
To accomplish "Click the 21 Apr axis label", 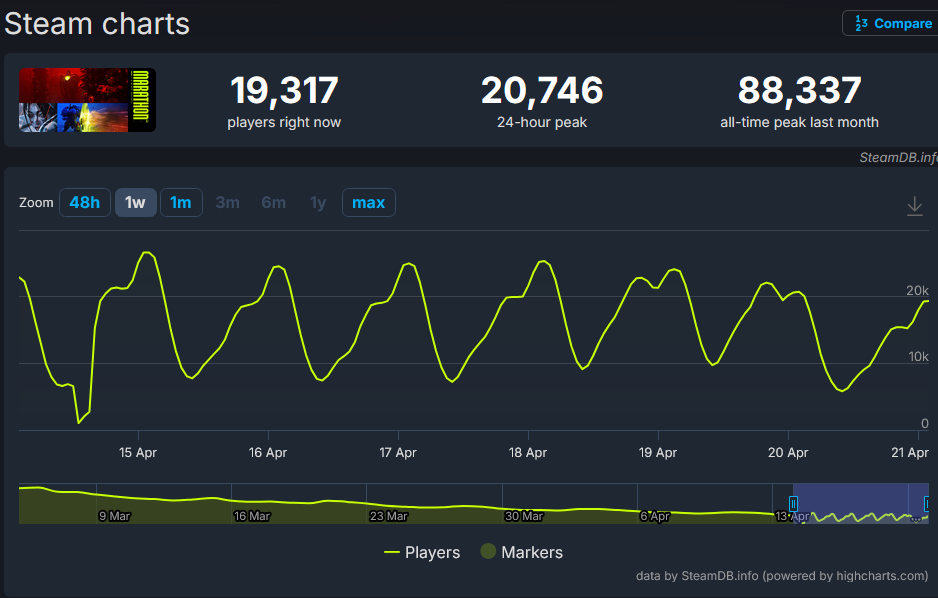I will pos(910,453).
